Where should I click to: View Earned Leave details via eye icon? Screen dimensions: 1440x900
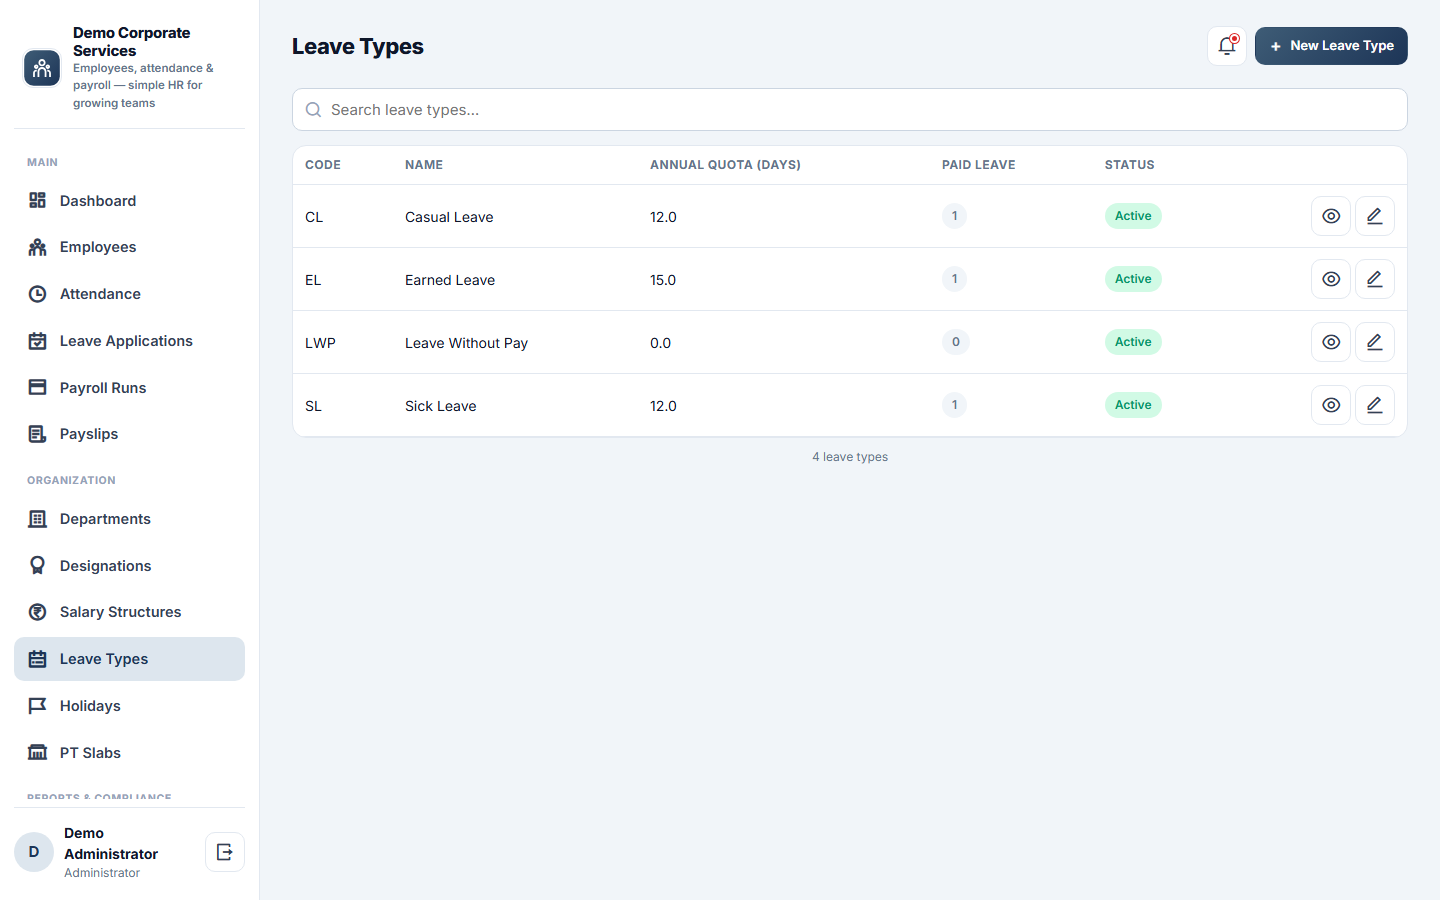1331,279
